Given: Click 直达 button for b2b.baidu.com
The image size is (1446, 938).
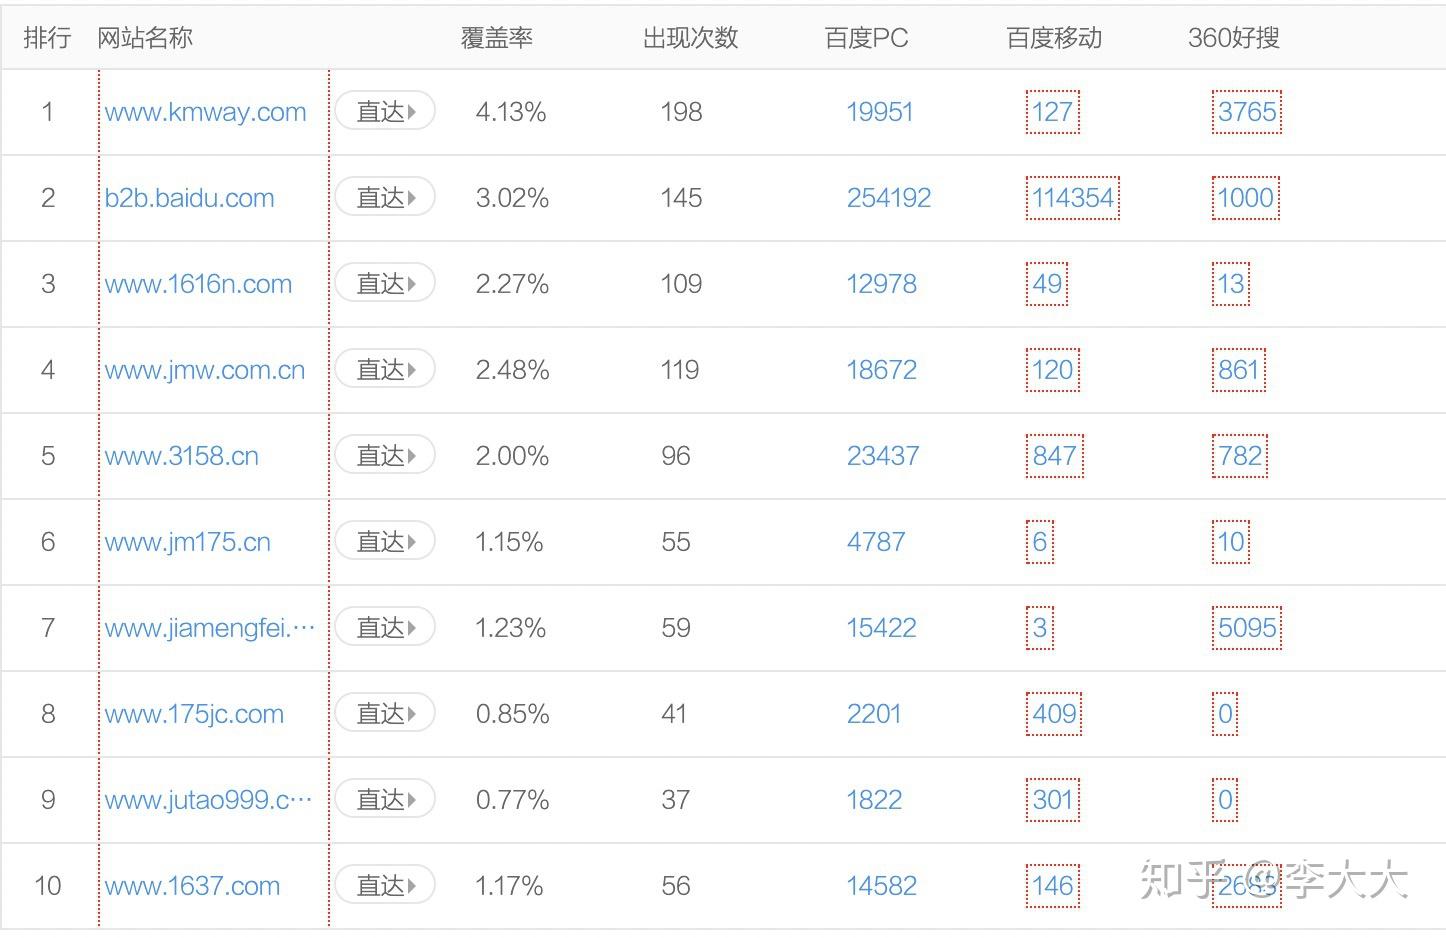Looking at the screenshot, I should 385,197.
